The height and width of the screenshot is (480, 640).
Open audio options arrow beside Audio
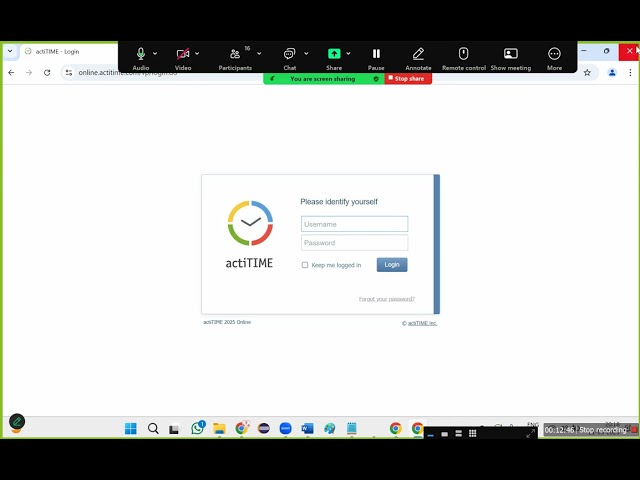155,53
